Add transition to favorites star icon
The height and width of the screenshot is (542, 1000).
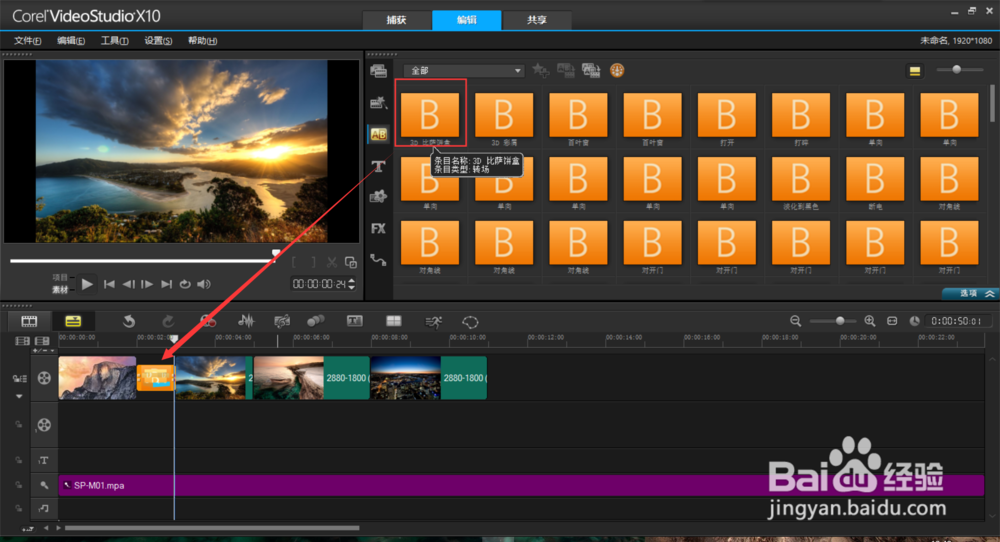541,70
